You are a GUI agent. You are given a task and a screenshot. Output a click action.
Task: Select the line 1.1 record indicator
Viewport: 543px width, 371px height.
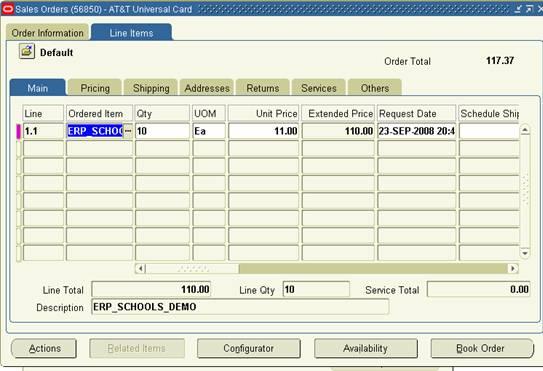click(19, 131)
